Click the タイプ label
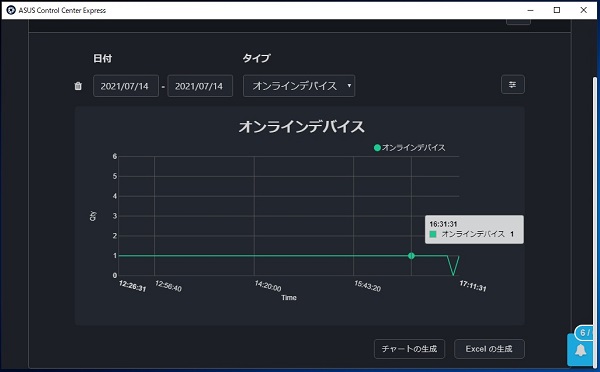600x372 pixels. pyautogui.click(x=257, y=58)
